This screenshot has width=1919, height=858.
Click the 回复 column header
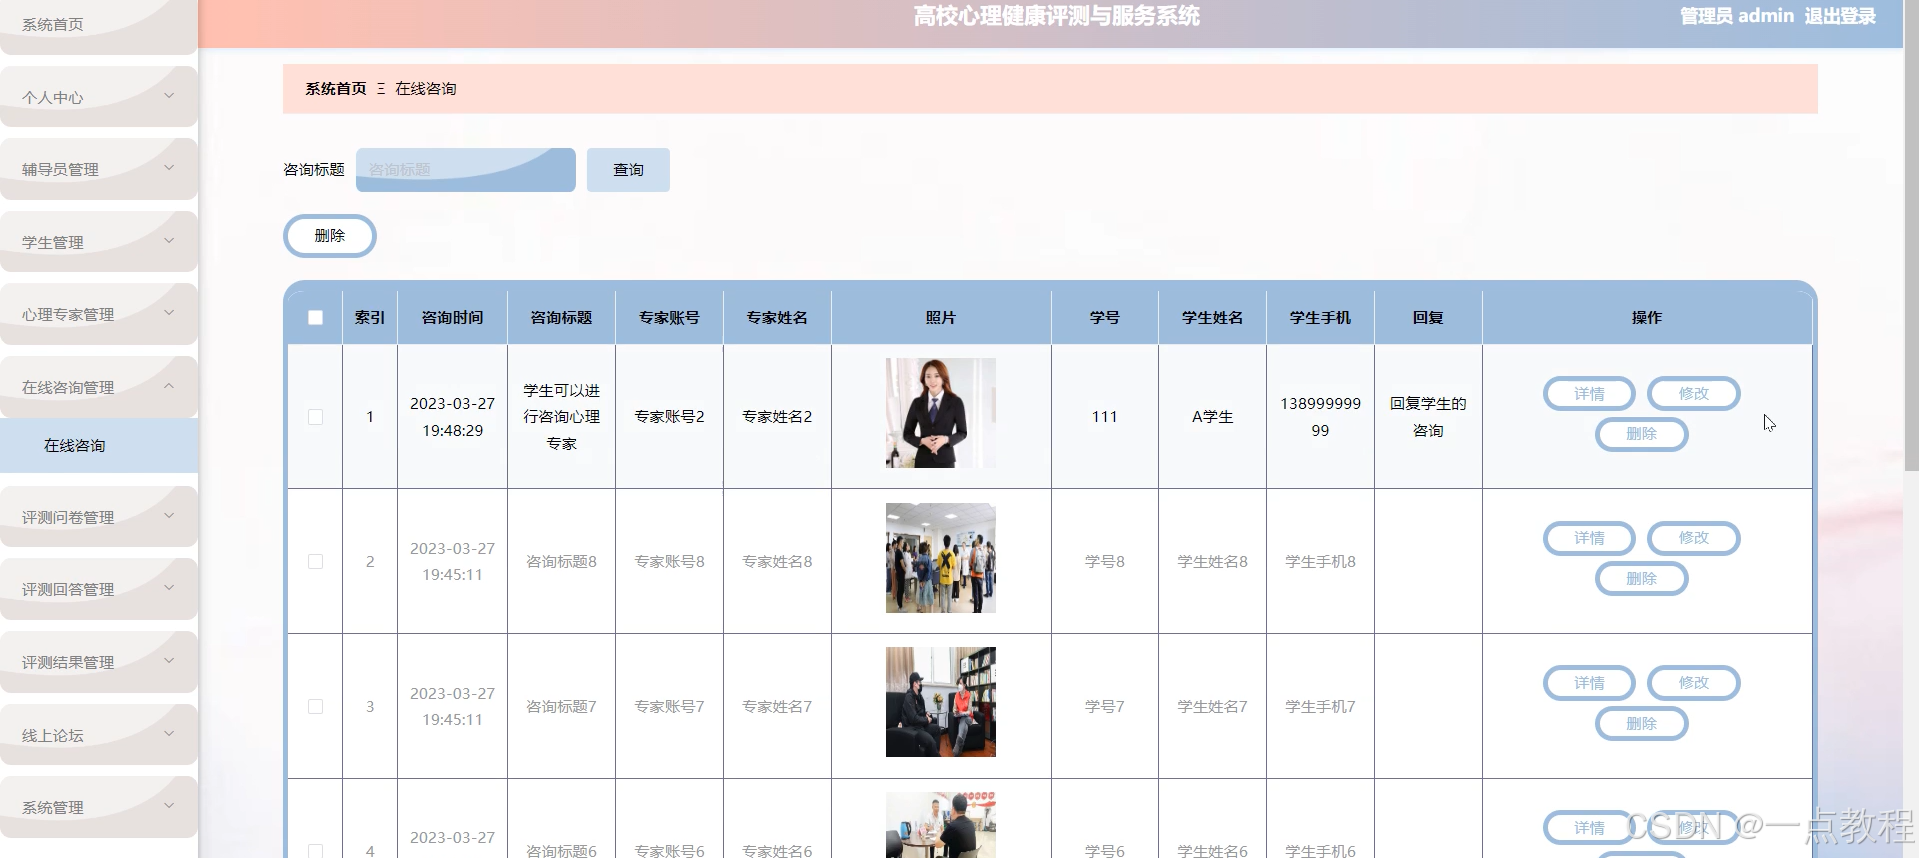1428,318
